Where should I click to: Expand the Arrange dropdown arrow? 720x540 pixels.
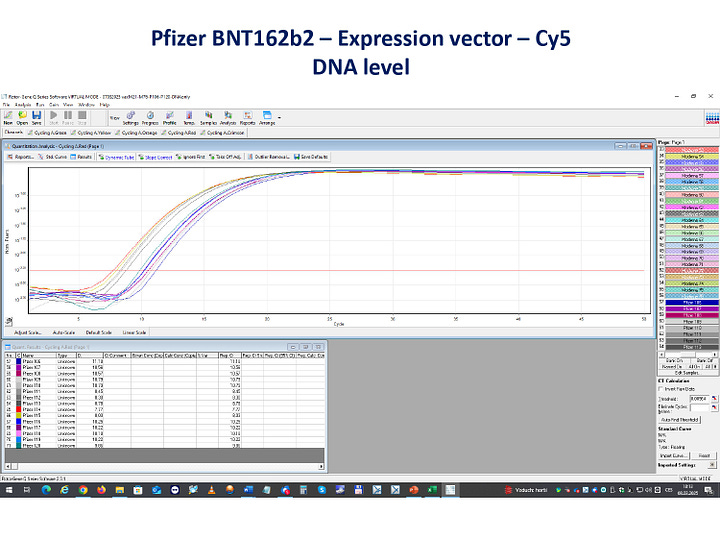click(x=279, y=118)
